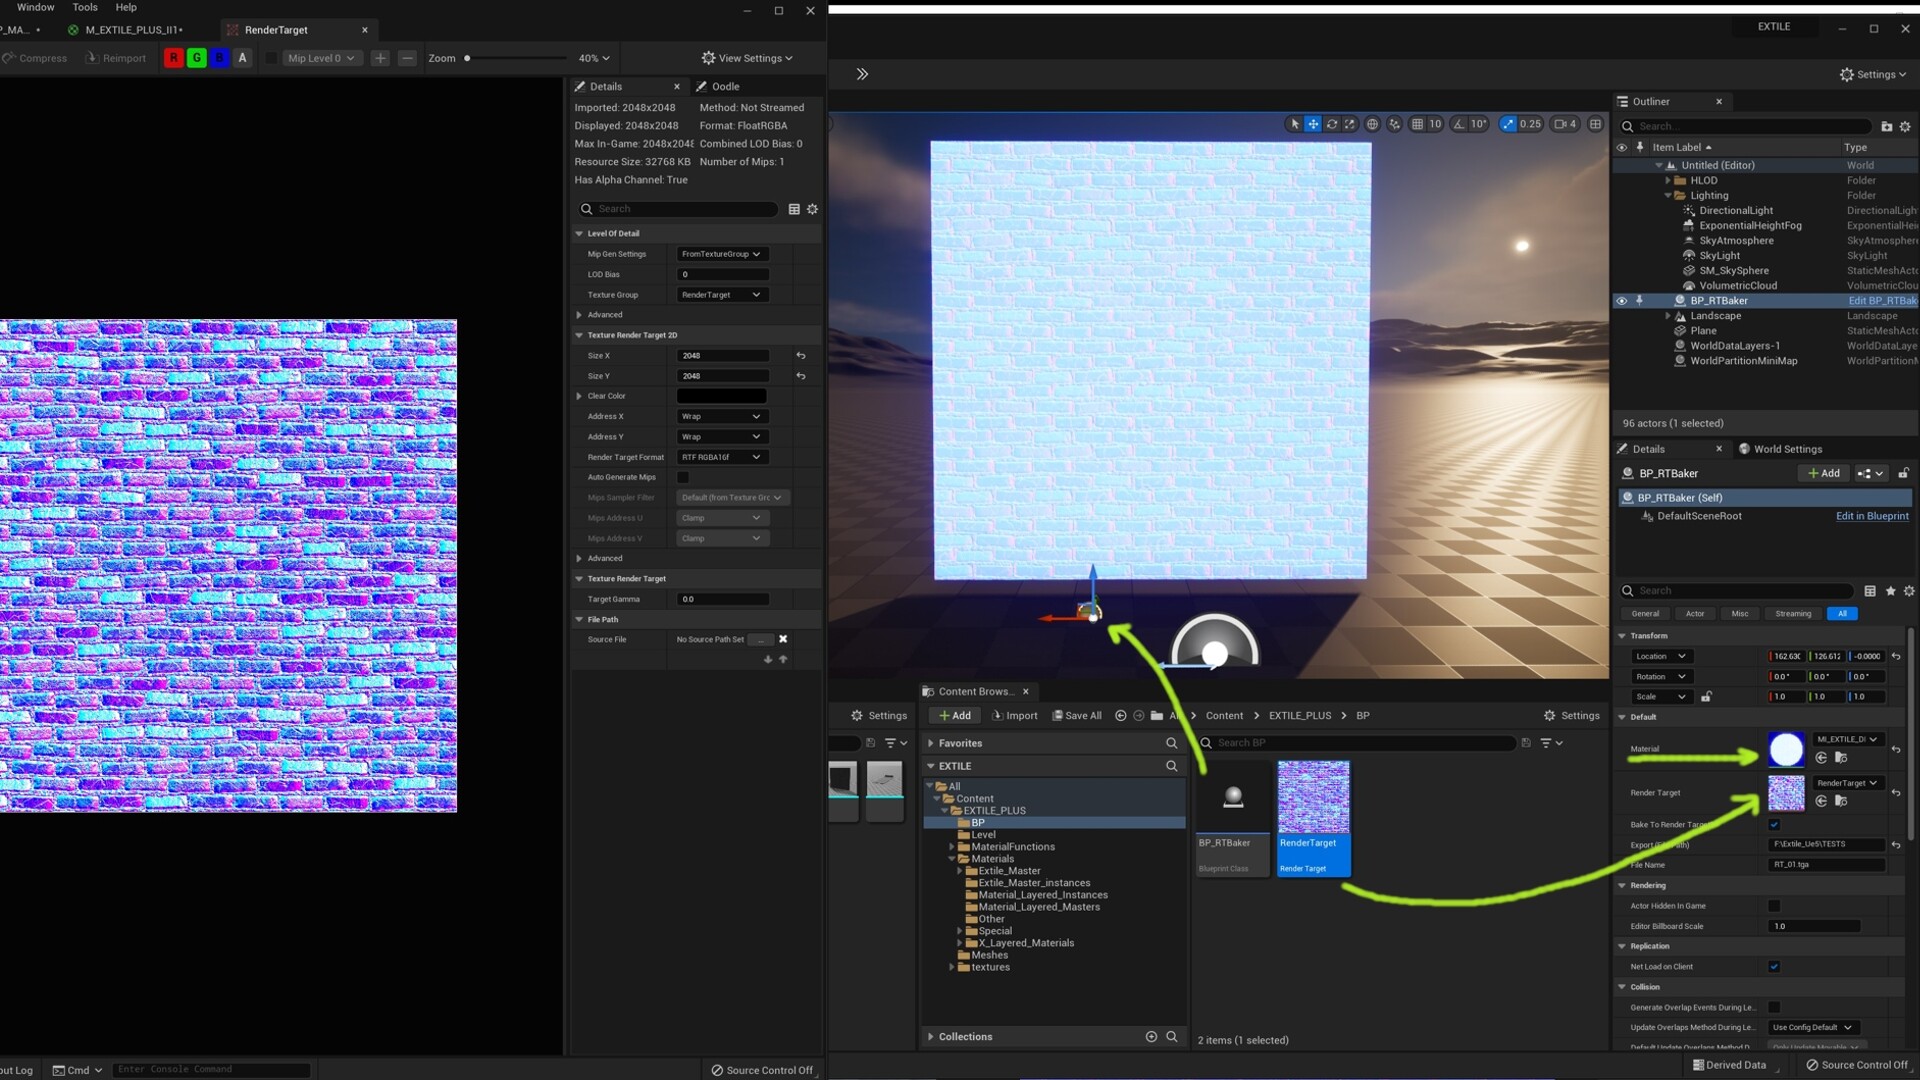Click the pin icon on BP_RTBaker row
The image size is (1920, 1080).
click(1639, 300)
